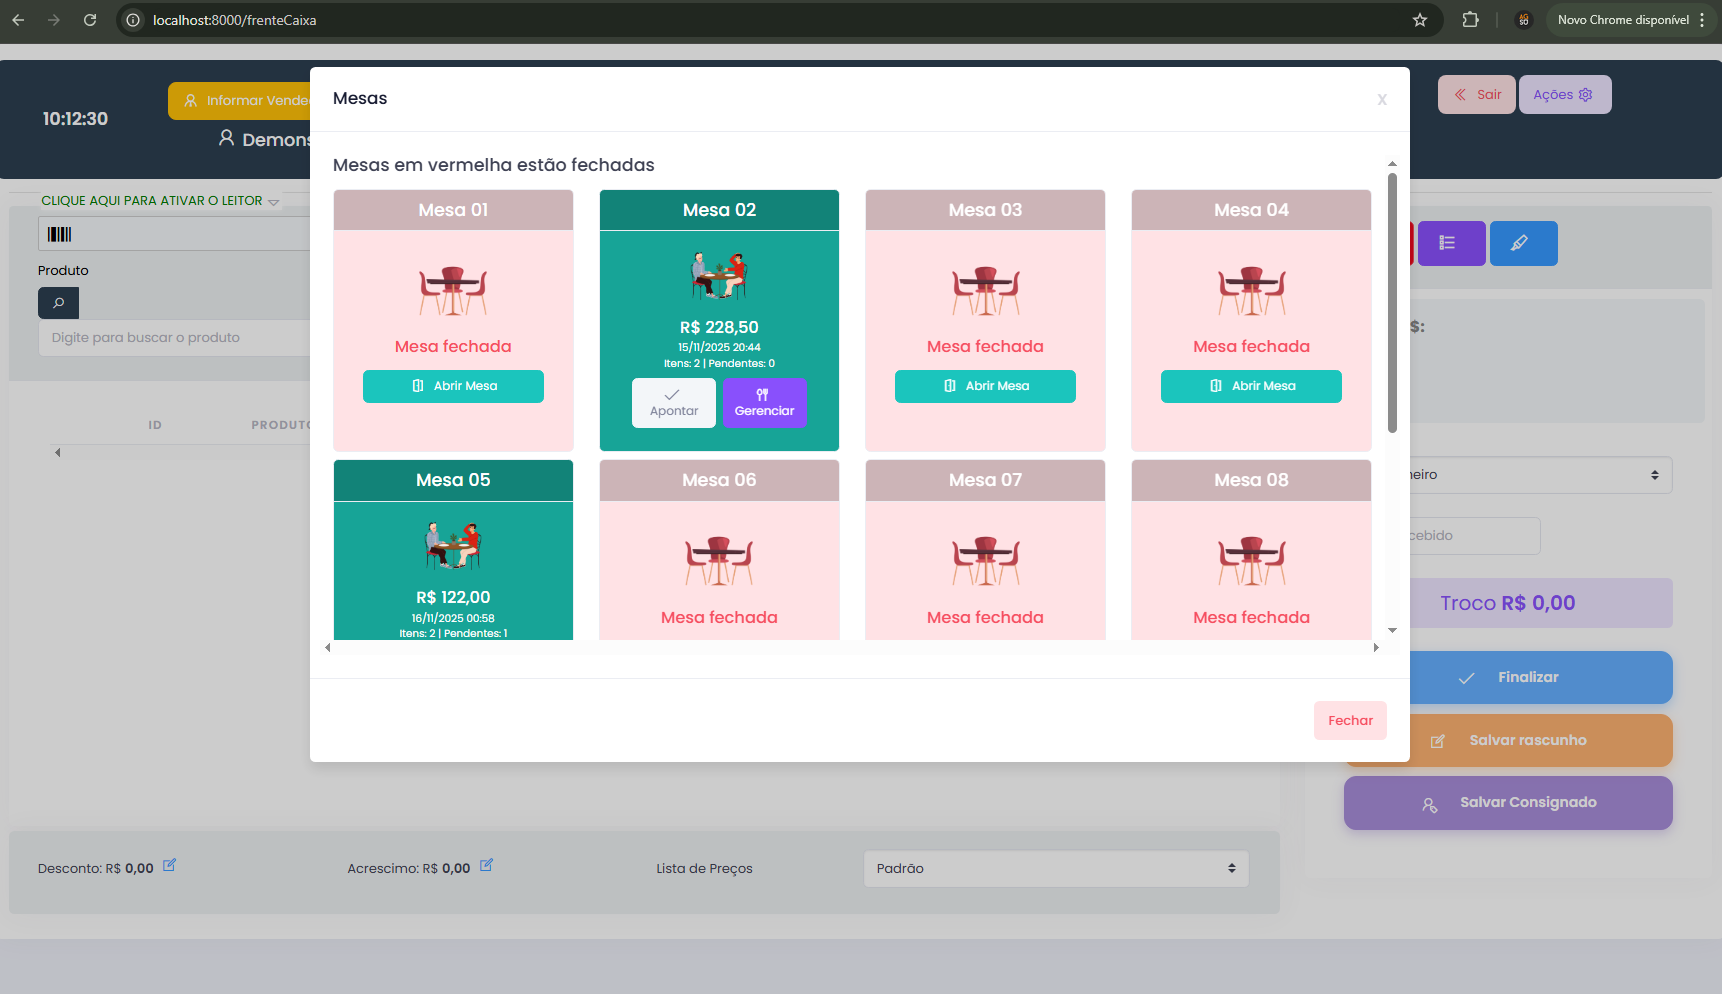The image size is (1722, 994).
Task: Open Mesa 01 with Abrir Mesa
Action: tap(453, 386)
